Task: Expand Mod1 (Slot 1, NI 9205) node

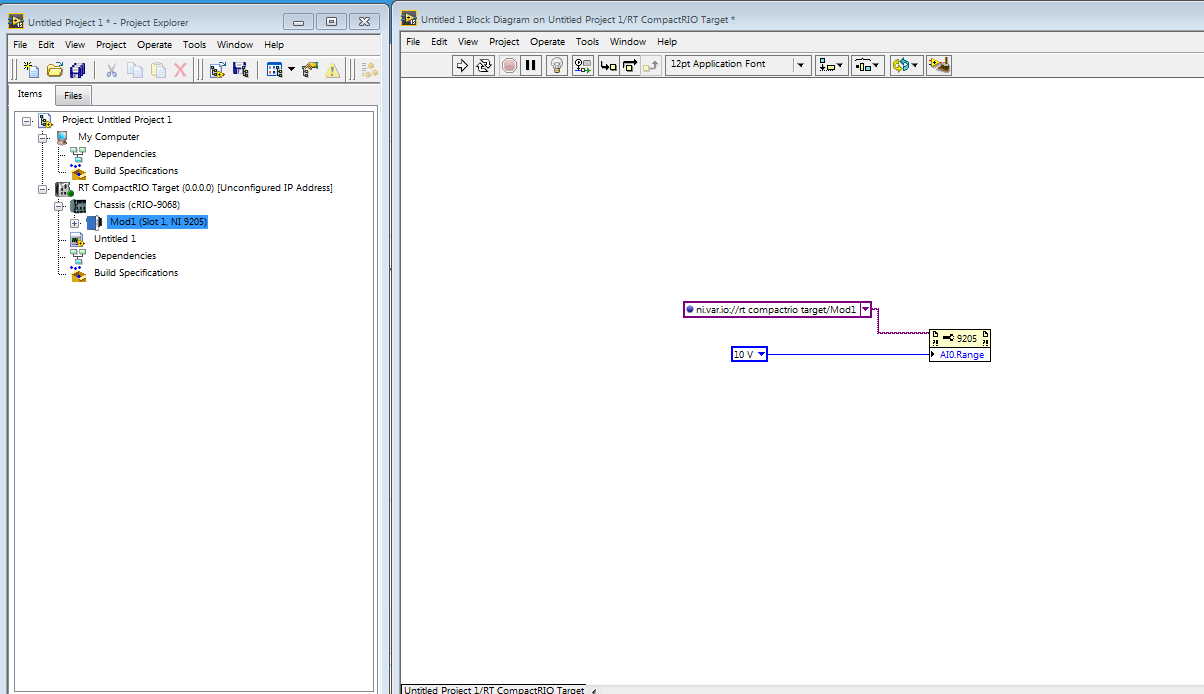Action: pyautogui.click(x=74, y=222)
